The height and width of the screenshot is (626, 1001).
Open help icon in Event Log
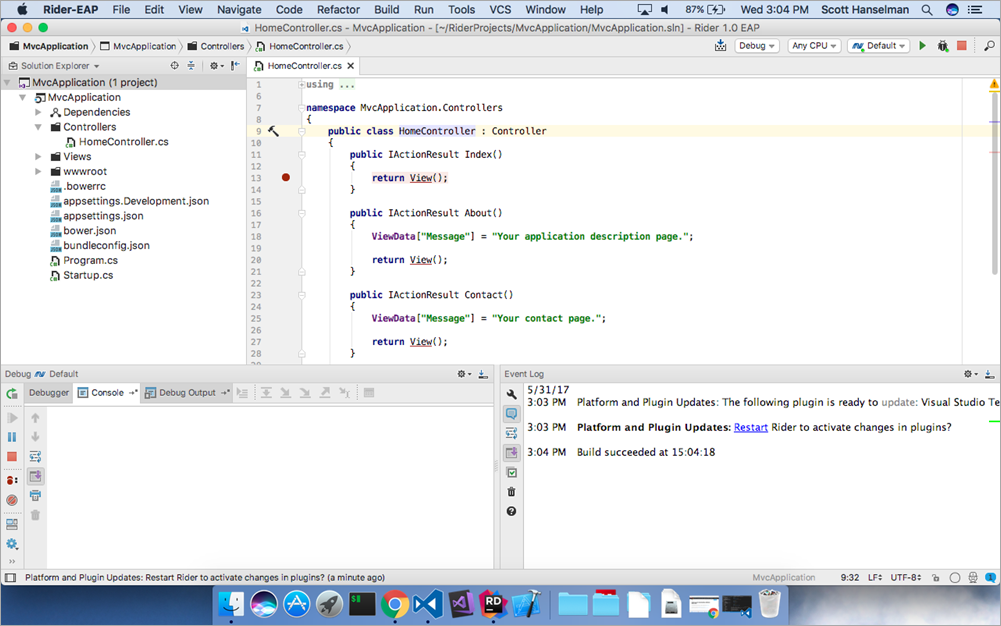pyautogui.click(x=511, y=512)
